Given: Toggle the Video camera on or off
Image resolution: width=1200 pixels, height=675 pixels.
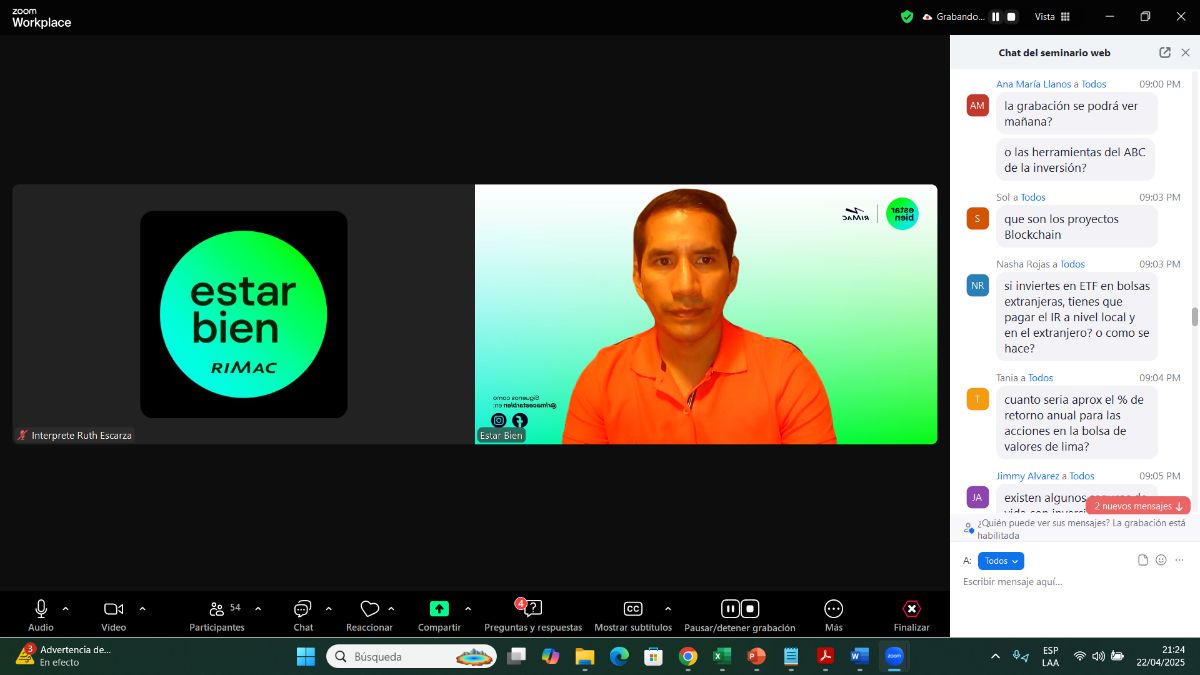Looking at the screenshot, I should click(113, 609).
